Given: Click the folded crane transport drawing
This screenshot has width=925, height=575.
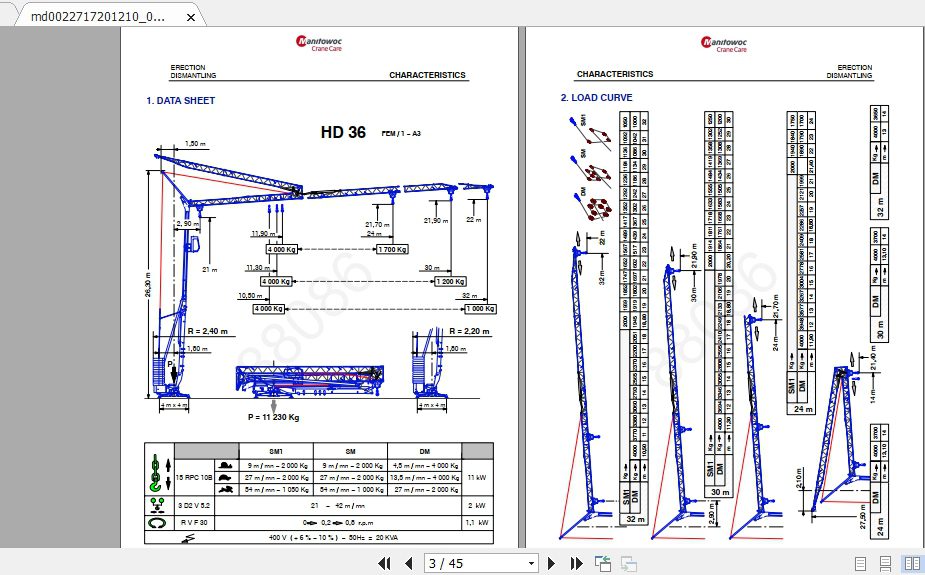Looking at the screenshot, I should [x=310, y=380].
